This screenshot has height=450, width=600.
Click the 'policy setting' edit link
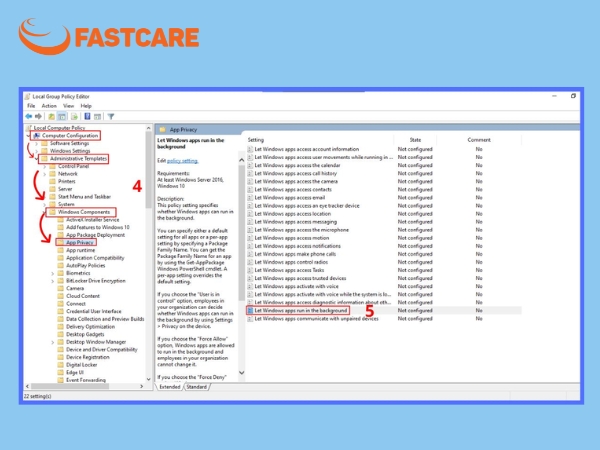pos(183,161)
